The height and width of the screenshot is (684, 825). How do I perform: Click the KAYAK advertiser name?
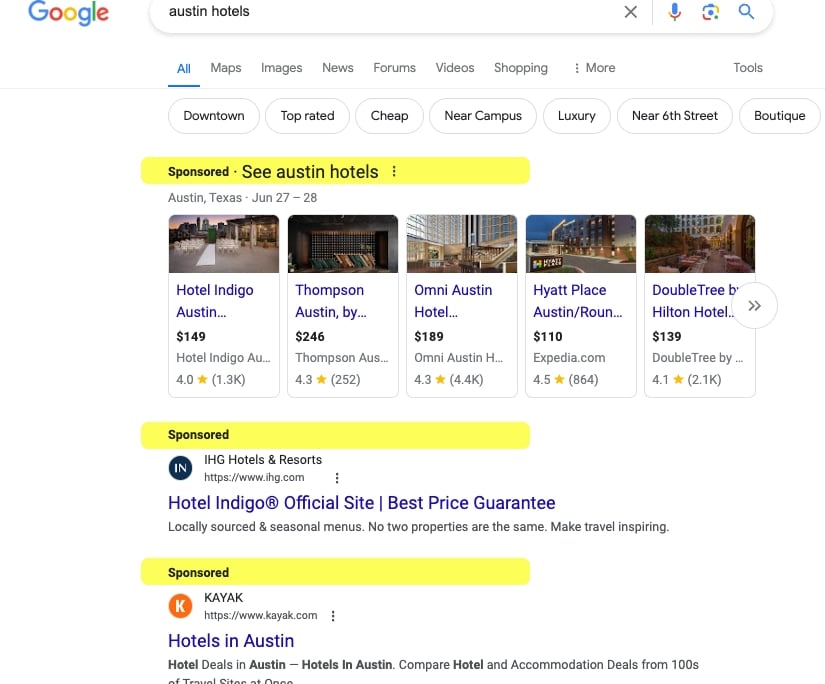tap(224, 598)
